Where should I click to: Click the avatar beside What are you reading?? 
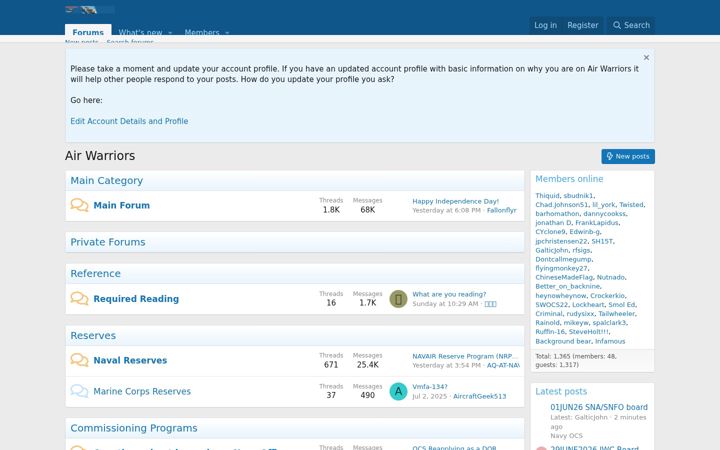click(x=398, y=299)
